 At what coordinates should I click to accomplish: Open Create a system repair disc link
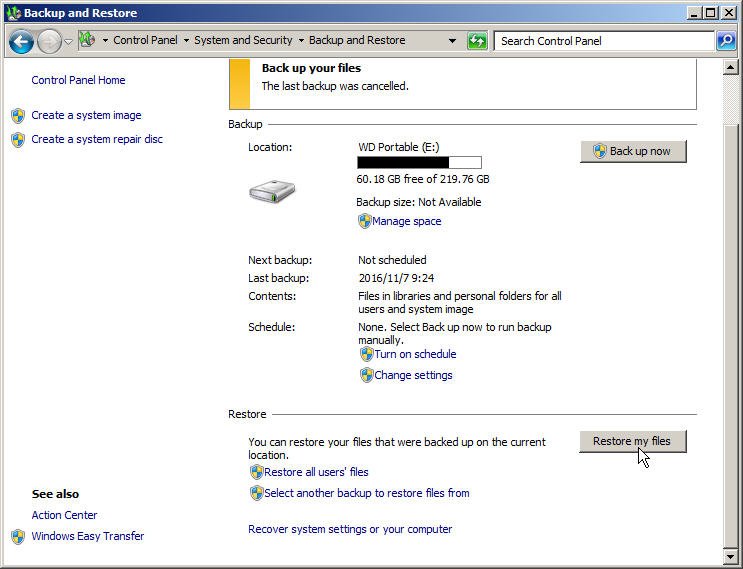coord(97,139)
